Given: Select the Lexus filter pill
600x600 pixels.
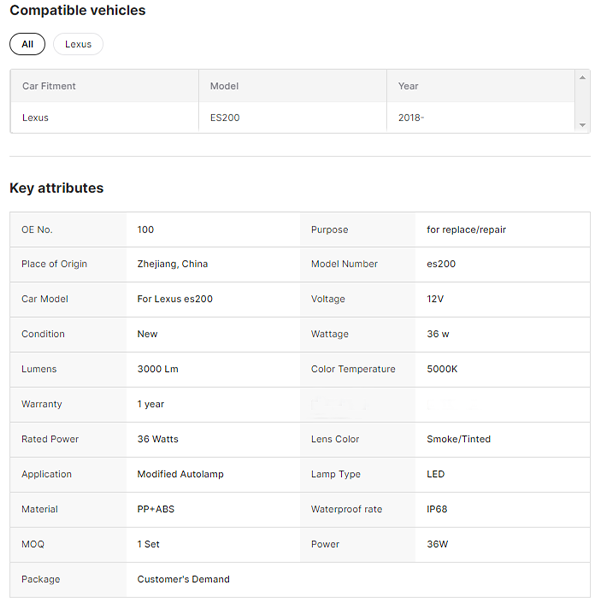Looking at the screenshot, I should (x=78, y=44).
